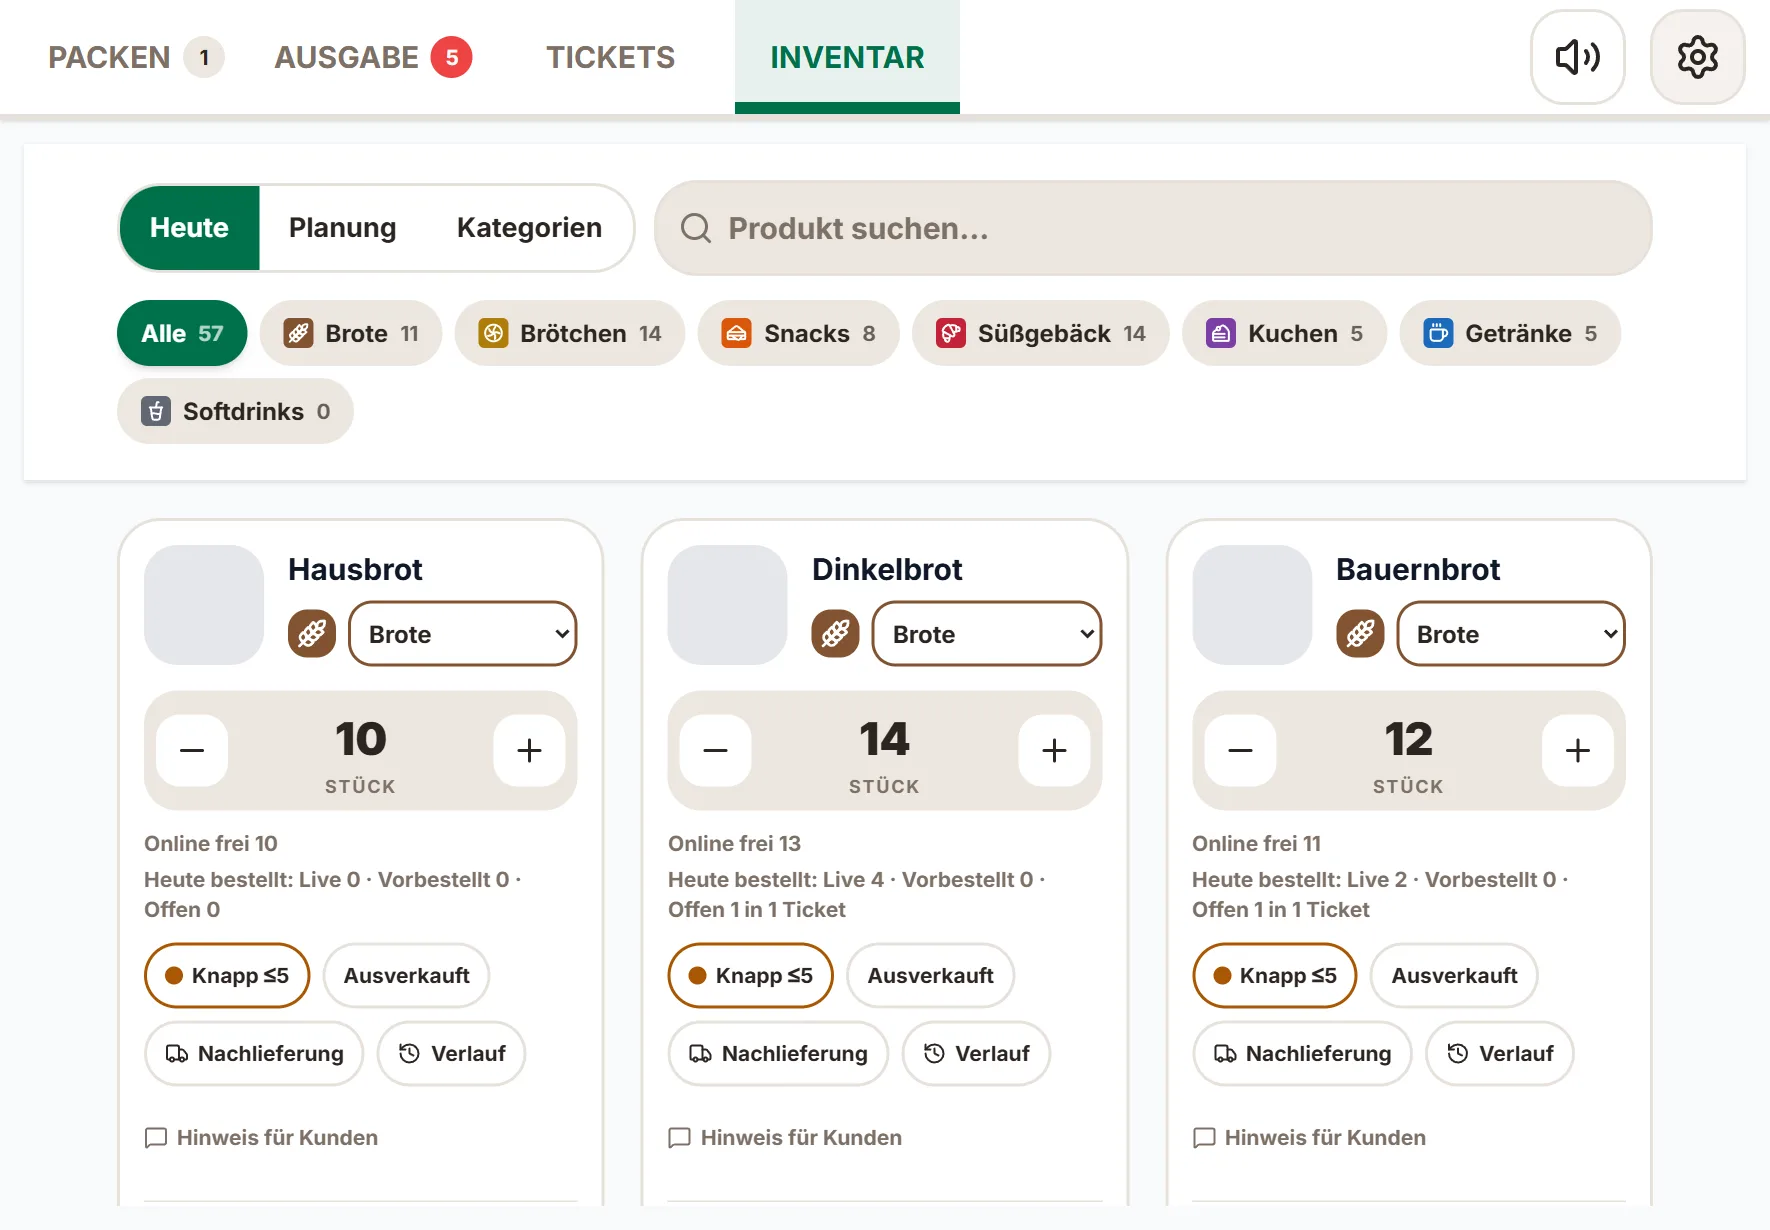Increase Hausbrot quantity with plus
The image size is (1770, 1230).
click(529, 750)
